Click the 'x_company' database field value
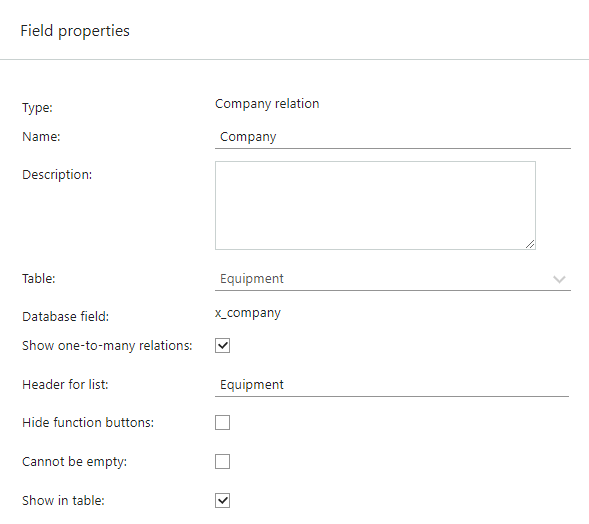 [x=248, y=313]
